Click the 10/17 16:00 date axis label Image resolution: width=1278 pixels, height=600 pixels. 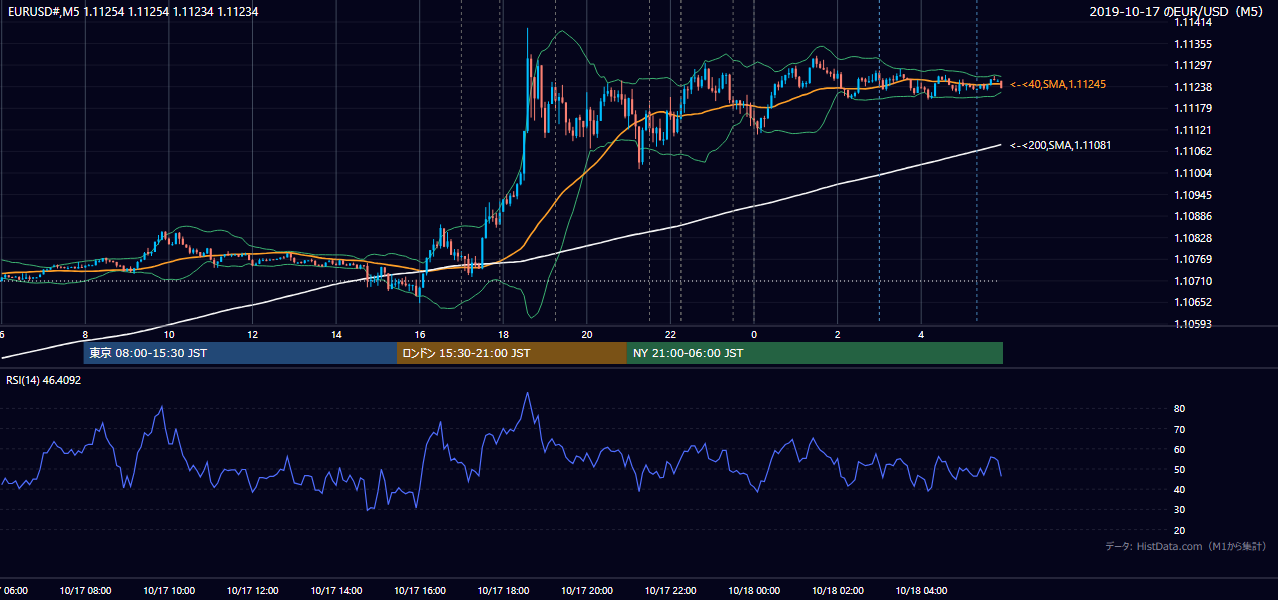click(420, 591)
